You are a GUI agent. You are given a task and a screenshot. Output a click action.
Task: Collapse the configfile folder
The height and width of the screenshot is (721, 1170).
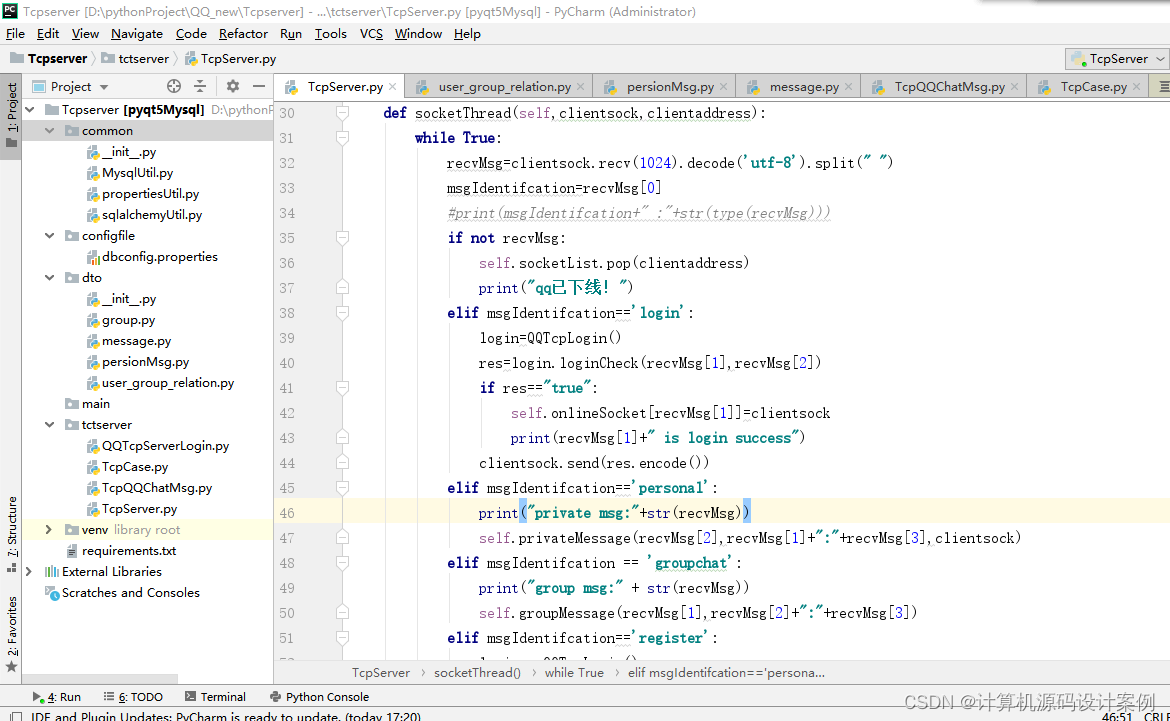click(x=50, y=235)
